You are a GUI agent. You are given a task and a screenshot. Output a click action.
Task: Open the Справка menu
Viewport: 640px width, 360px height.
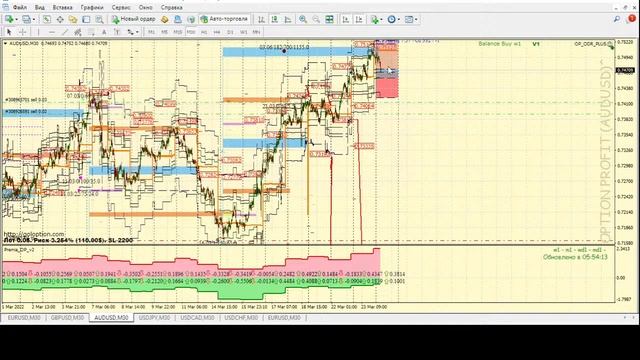[x=171, y=7]
